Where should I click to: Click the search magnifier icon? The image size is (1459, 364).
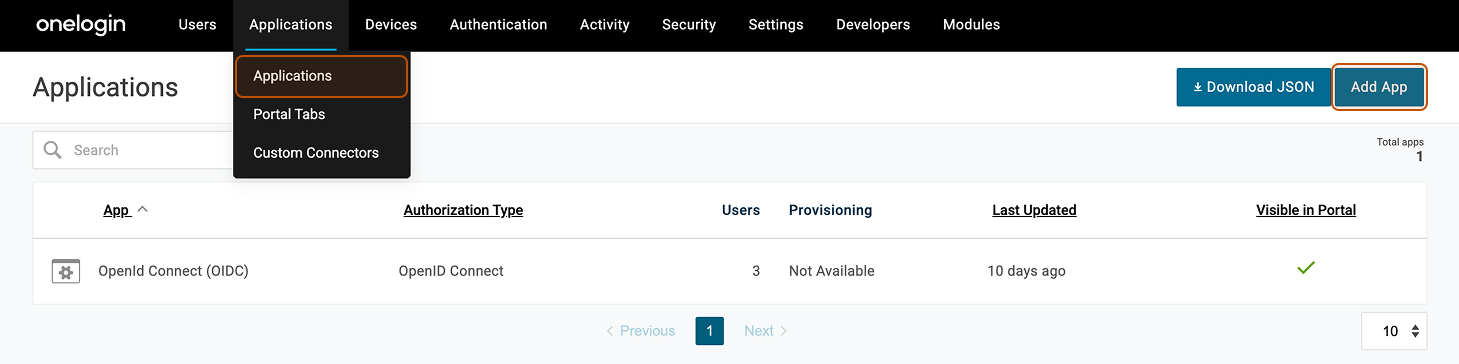(53, 150)
